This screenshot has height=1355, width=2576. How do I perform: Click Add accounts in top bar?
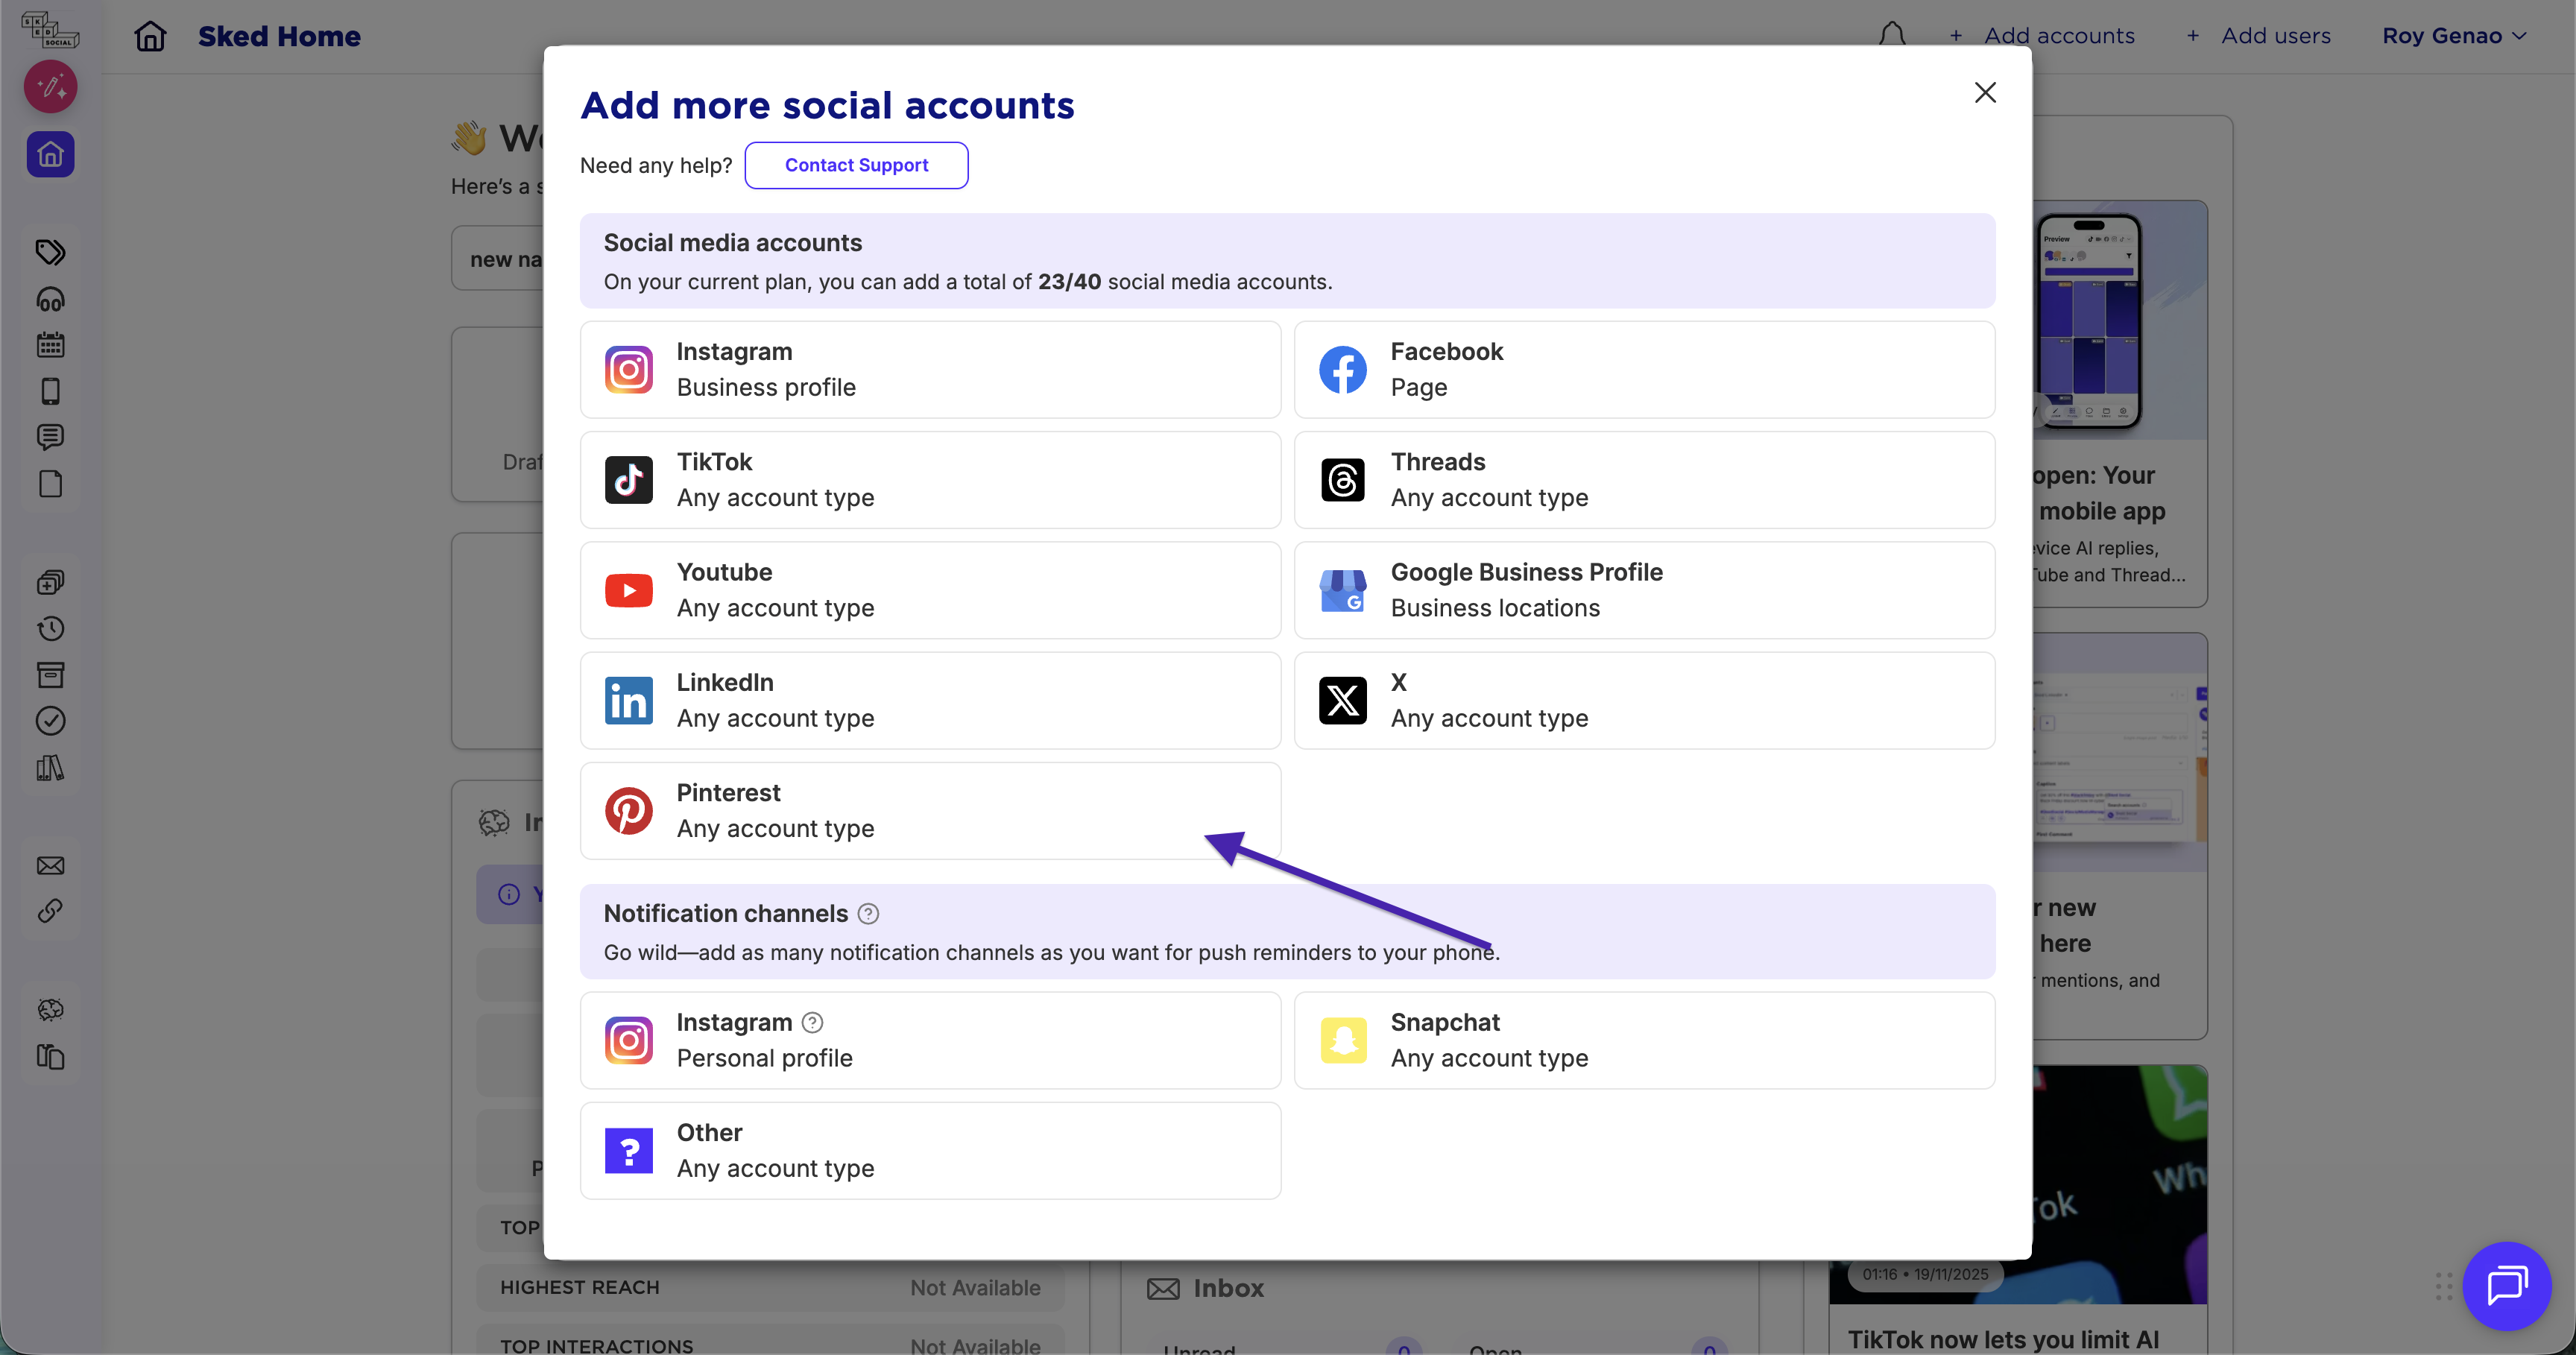click(x=2042, y=35)
